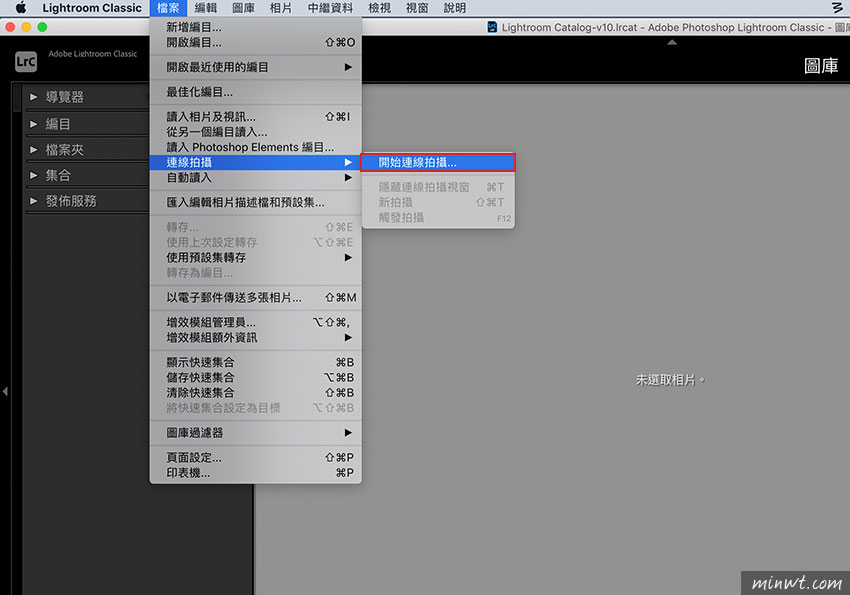This screenshot has height=595, width=850.
Task: Choose 清除快速集合
Action: [x=255, y=392]
